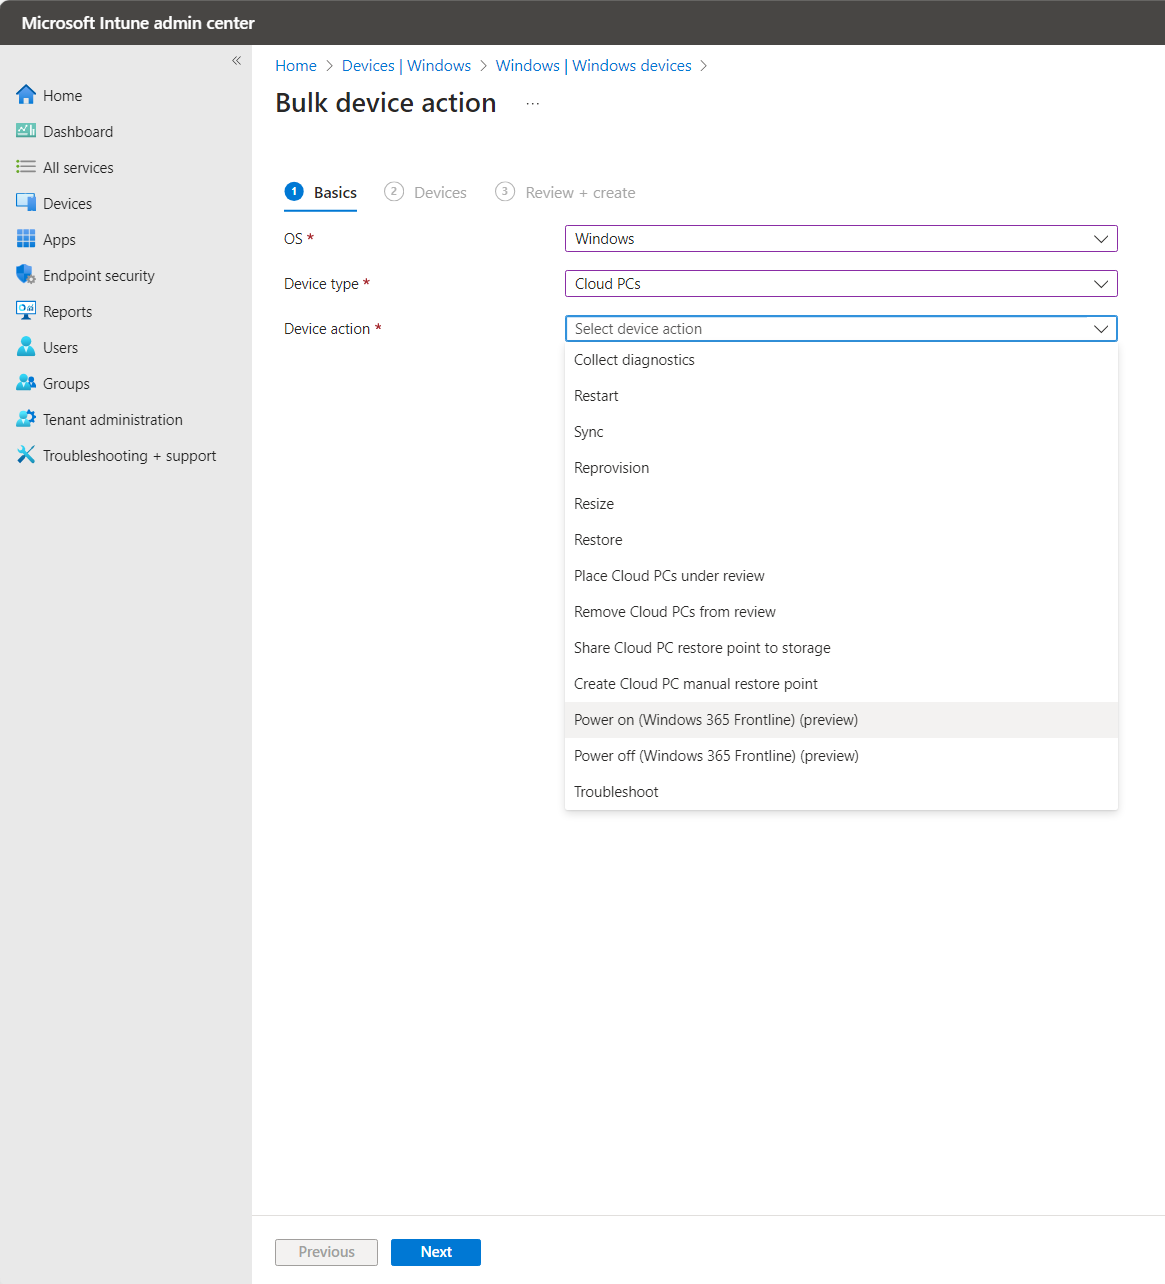Choose Collect diagnostics from the list
This screenshot has height=1284, width=1165.
point(841,360)
